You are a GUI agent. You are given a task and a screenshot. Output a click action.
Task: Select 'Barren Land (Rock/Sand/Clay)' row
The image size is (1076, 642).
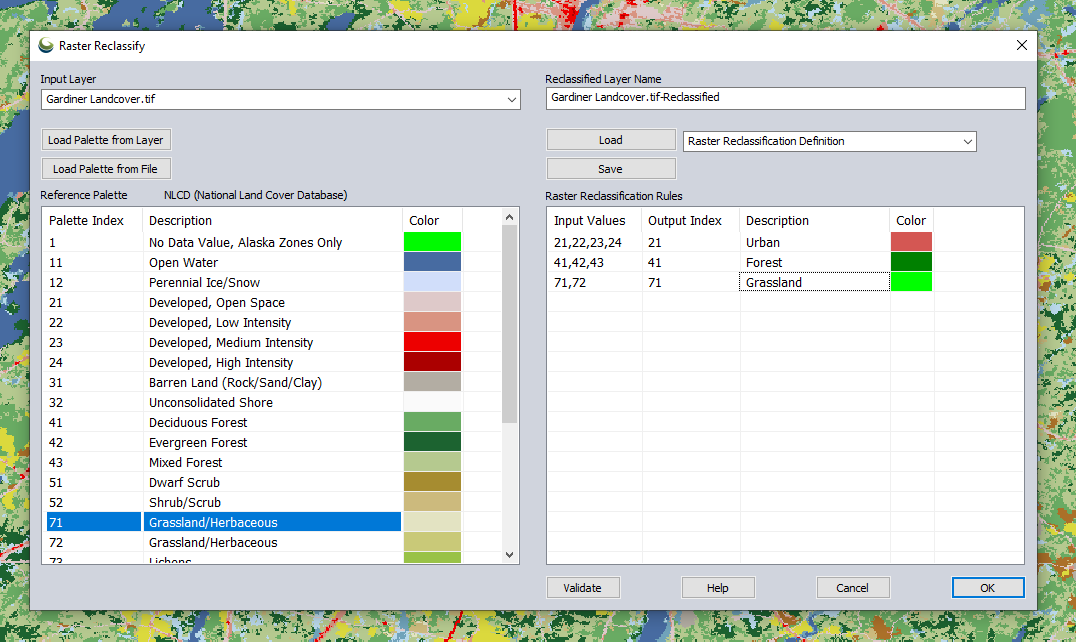(254, 382)
